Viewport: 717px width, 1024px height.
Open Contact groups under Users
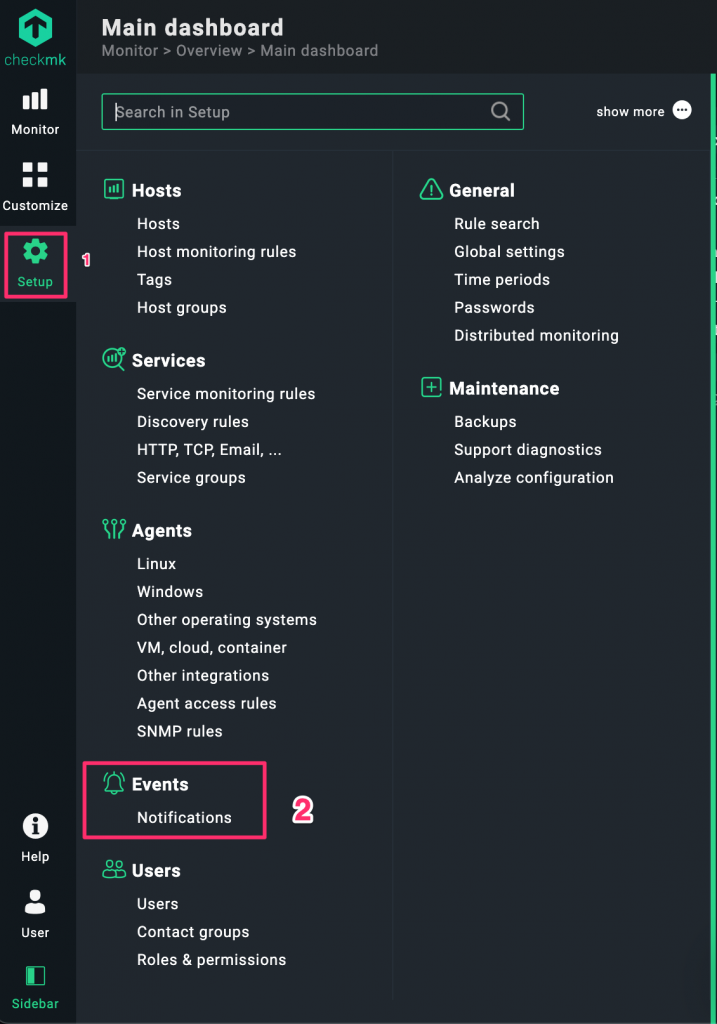pos(193,932)
